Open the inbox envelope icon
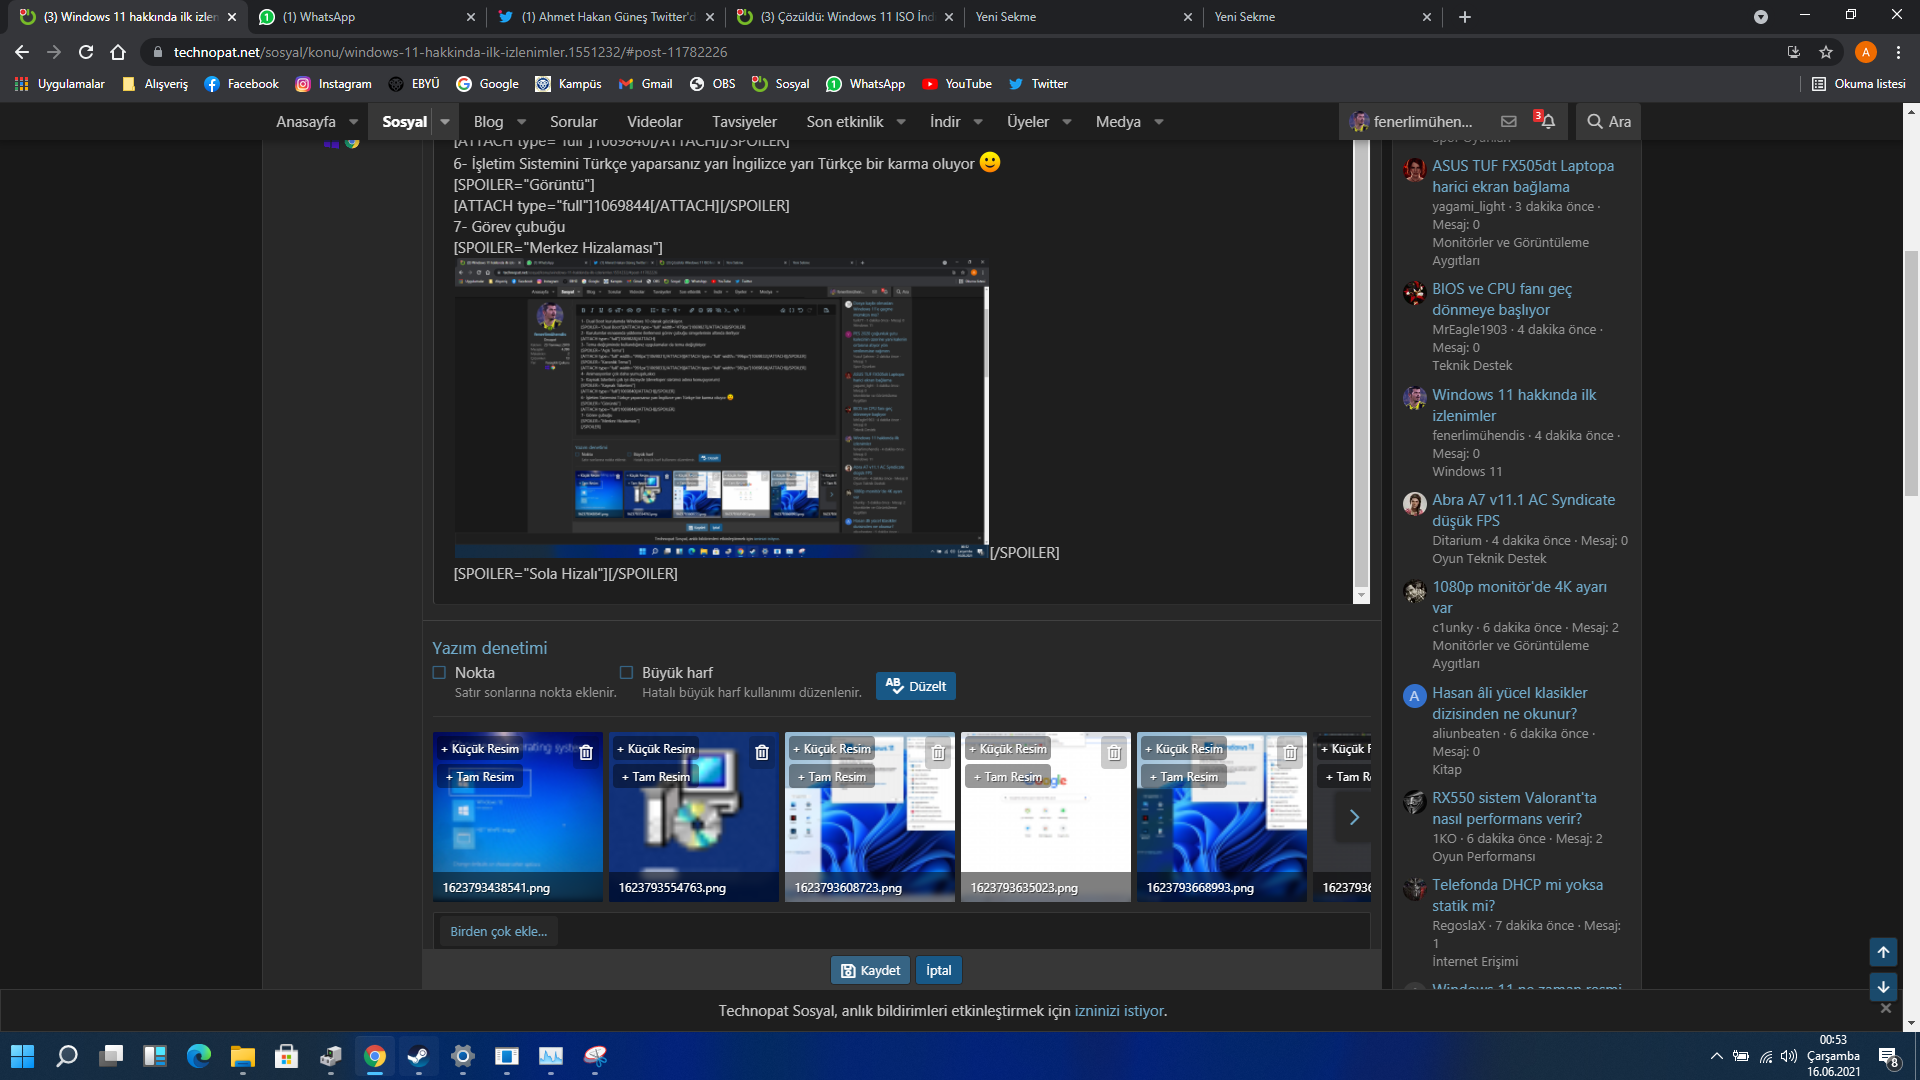The image size is (1920, 1080). 1509,121
